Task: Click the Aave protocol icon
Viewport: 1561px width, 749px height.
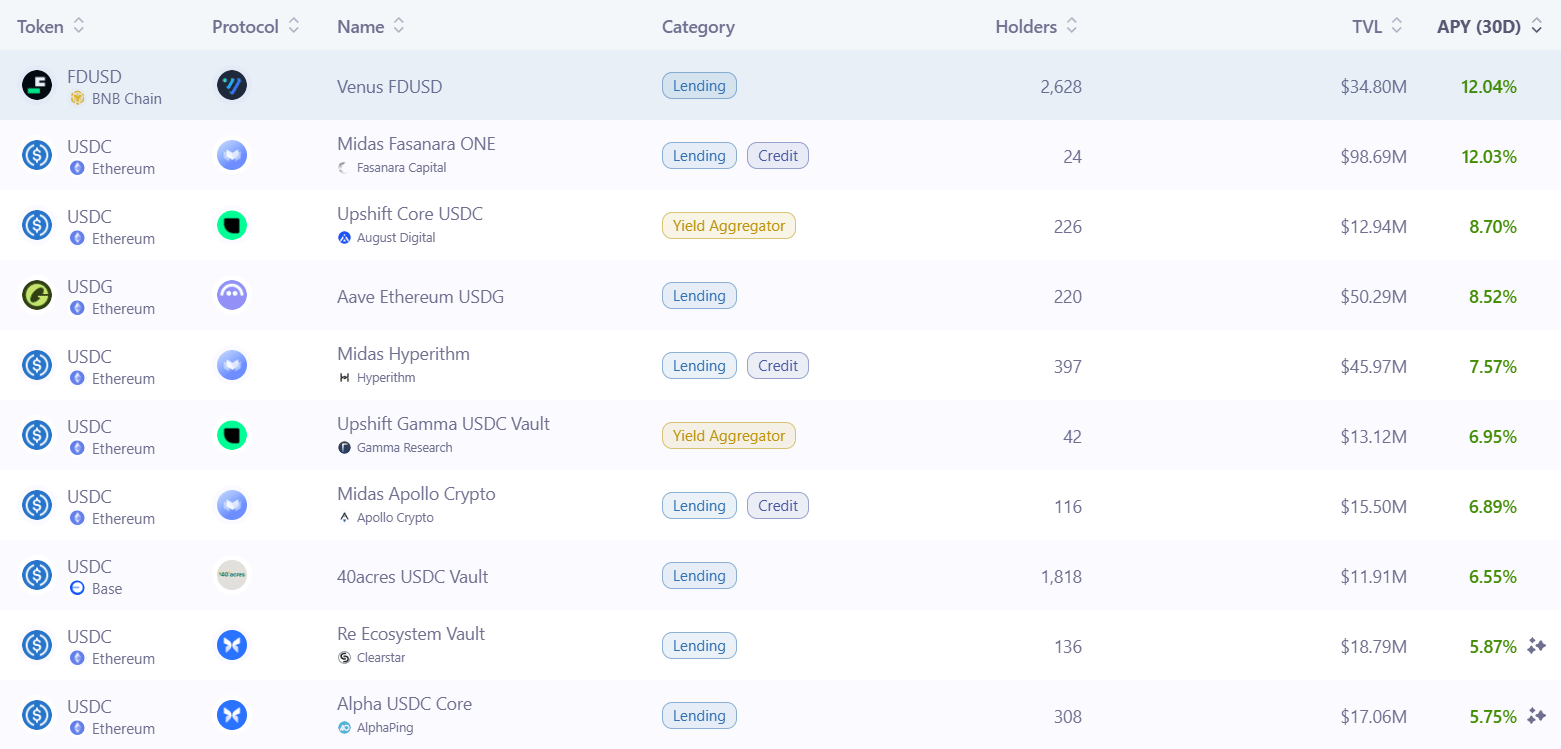Action: point(232,295)
